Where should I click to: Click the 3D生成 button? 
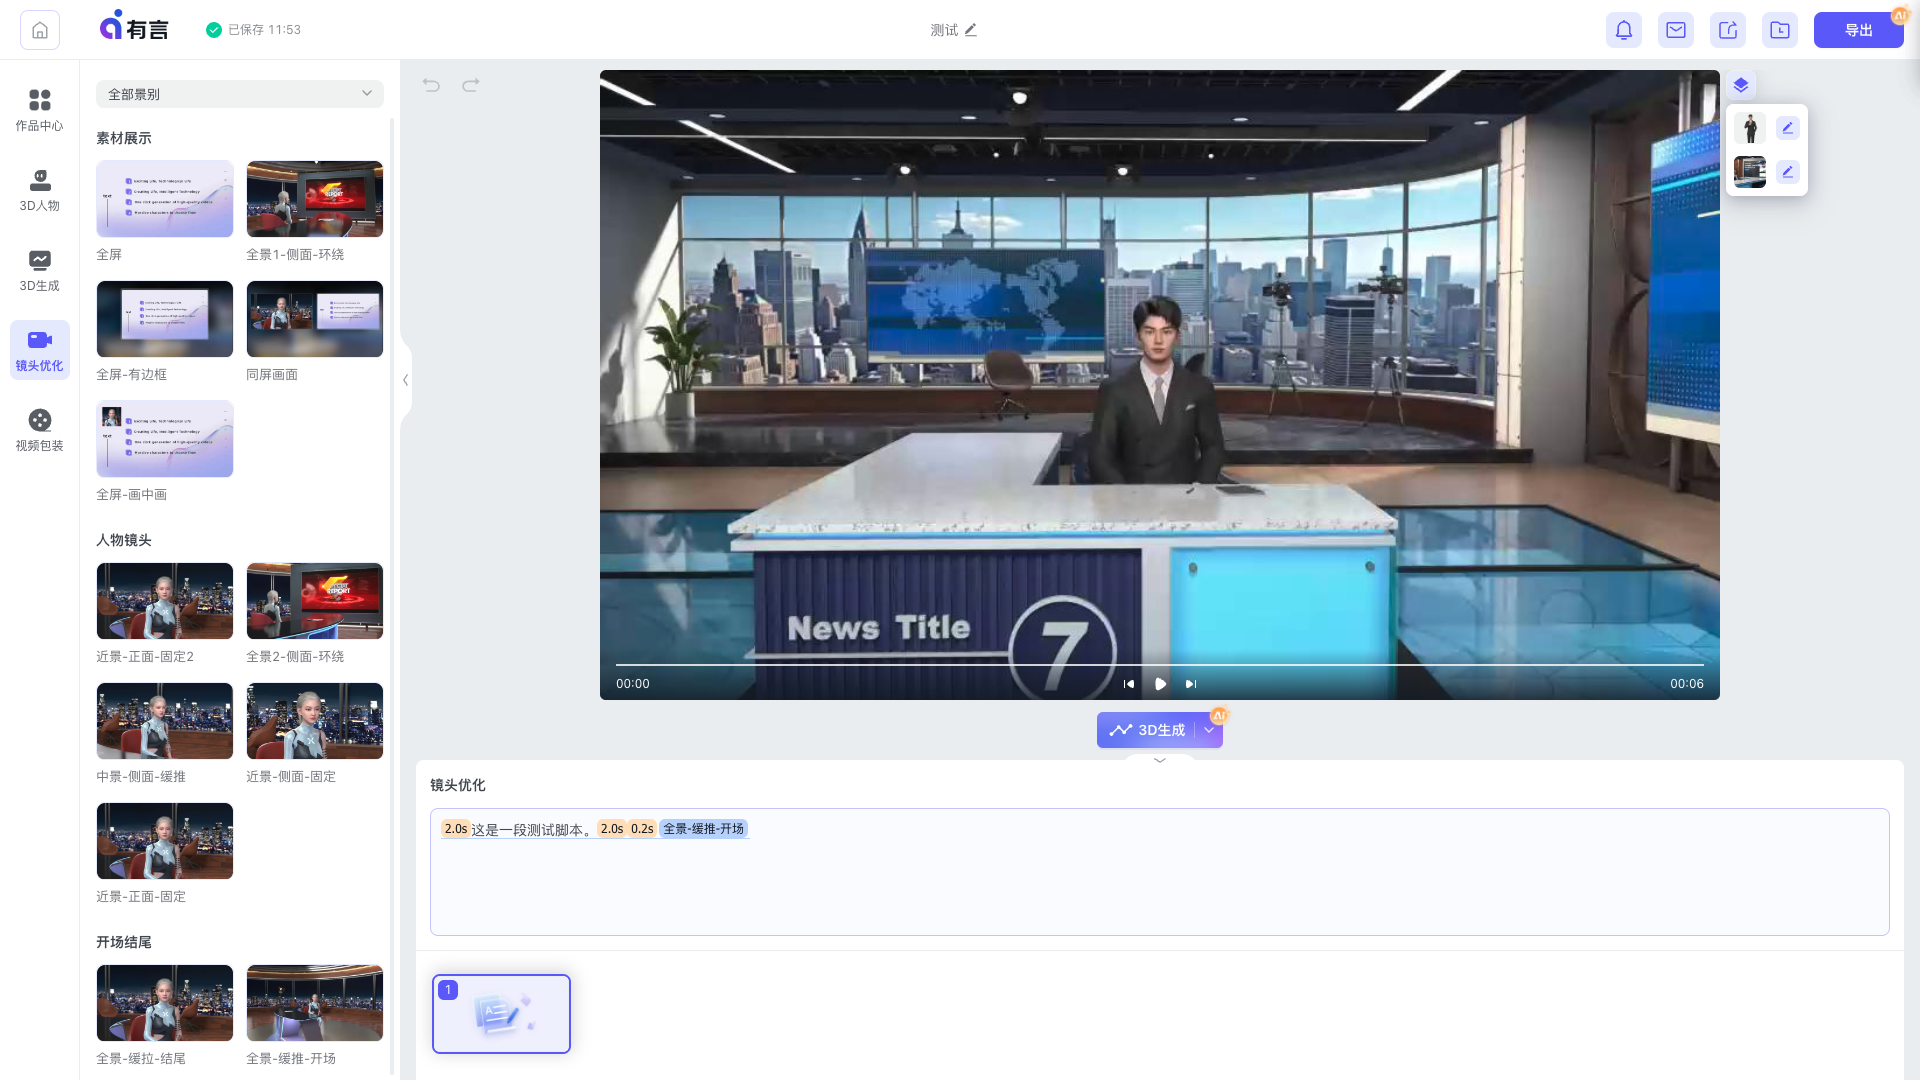(x=1146, y=730)
